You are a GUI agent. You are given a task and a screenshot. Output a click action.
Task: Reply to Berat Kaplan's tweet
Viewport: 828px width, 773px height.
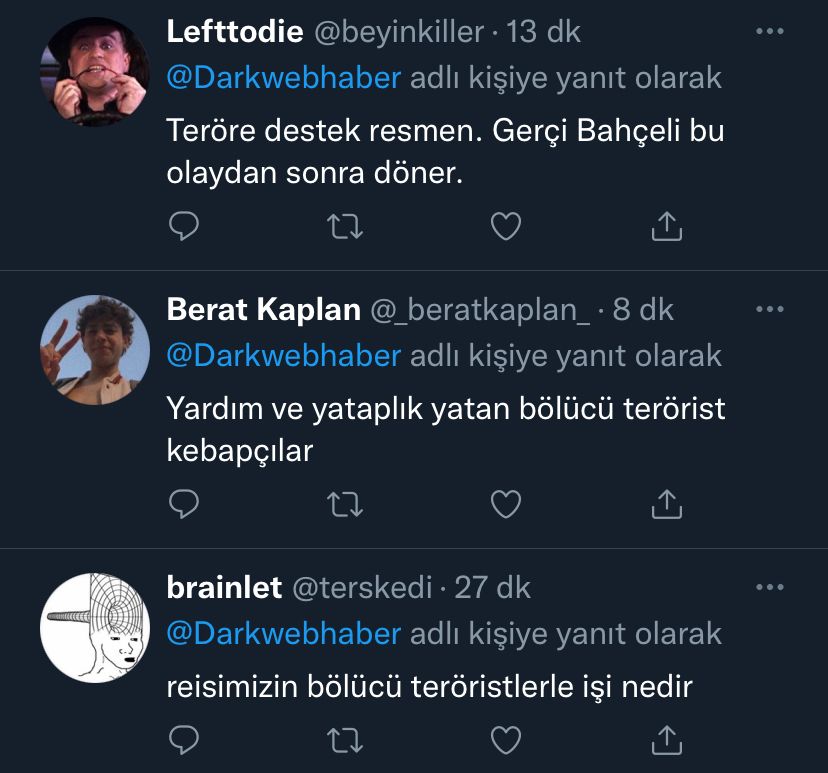click(183, 504)
